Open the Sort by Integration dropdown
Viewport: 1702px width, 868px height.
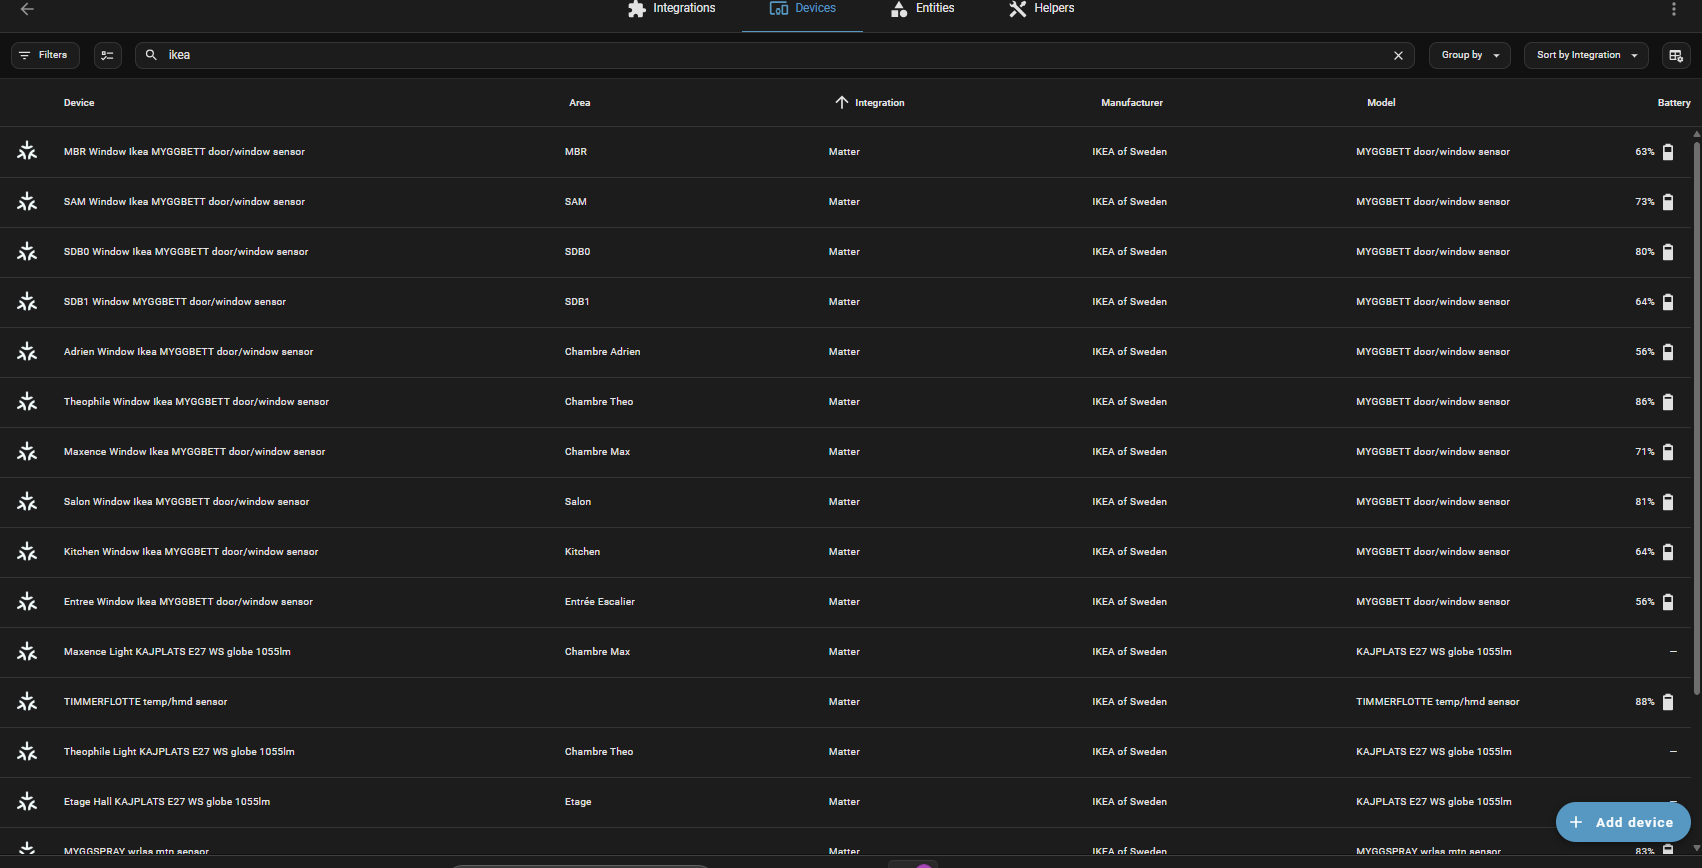(1587, 55)
